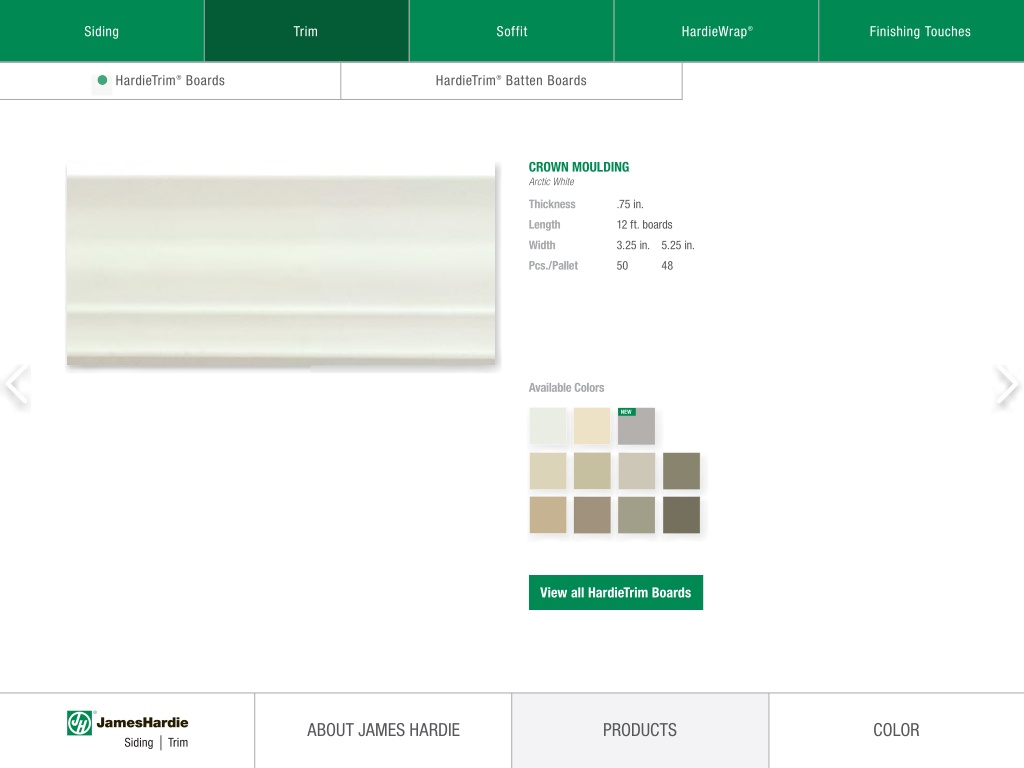This screenshot has width=1024, height=768.
Task: Click the 12 ft. boards length value
Action: [644, 225]
